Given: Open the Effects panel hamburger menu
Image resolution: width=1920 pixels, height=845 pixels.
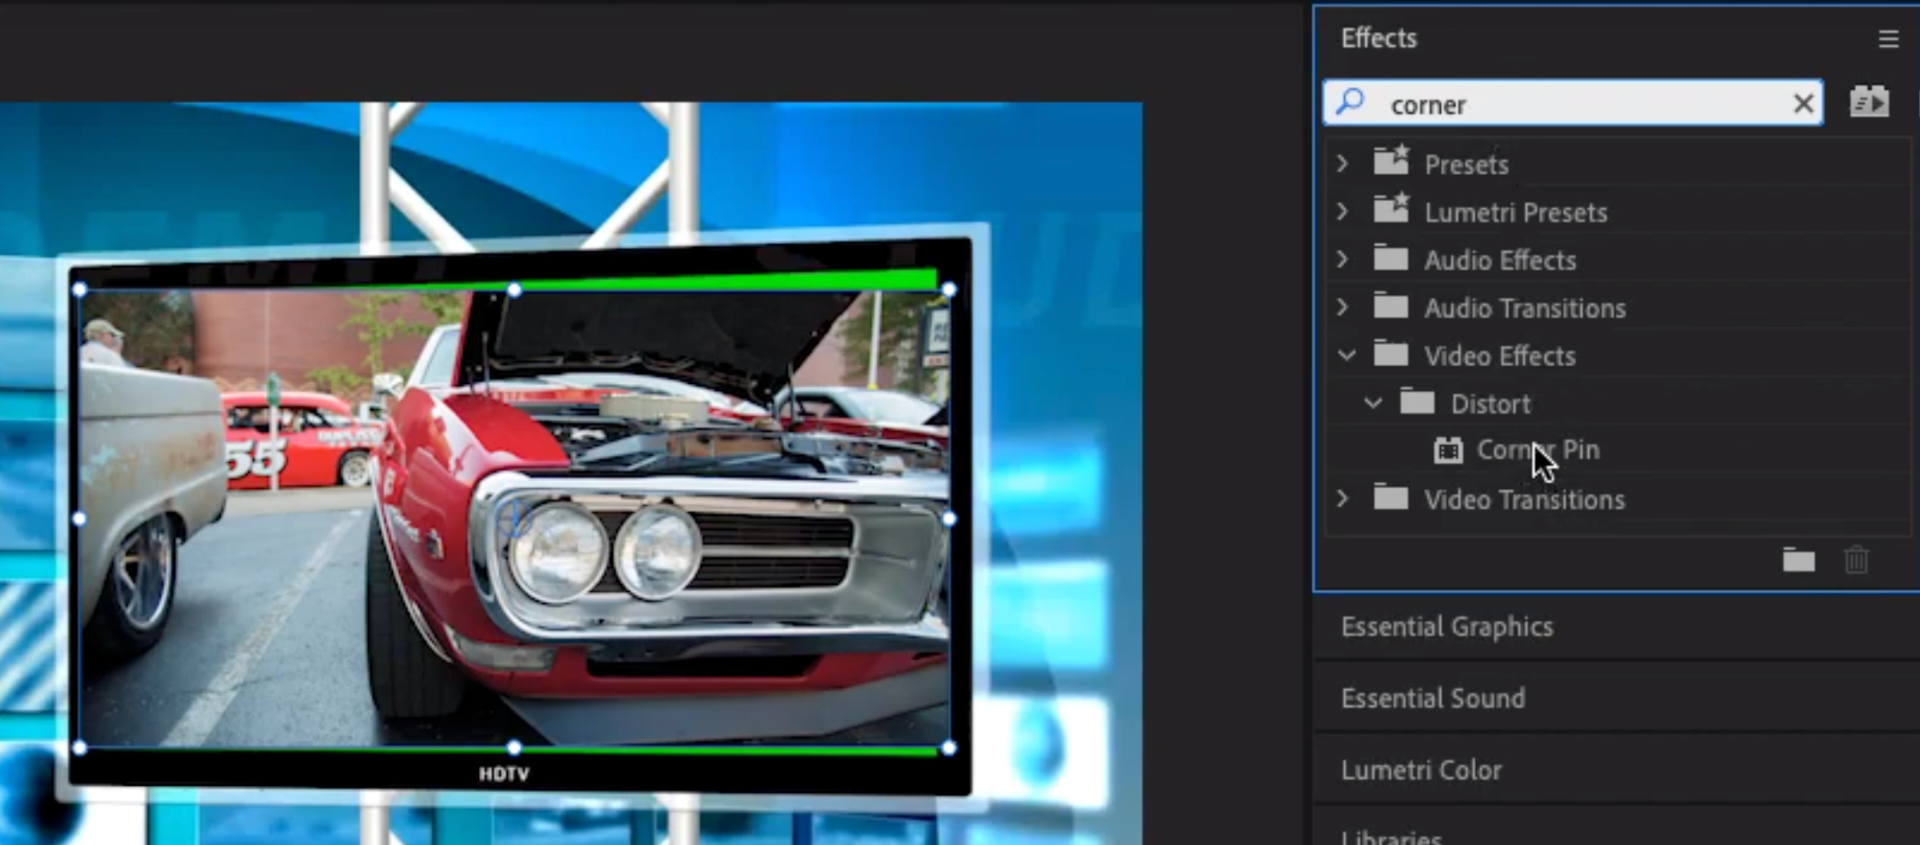Looking at the screenshot, I should click(1887, 39).
